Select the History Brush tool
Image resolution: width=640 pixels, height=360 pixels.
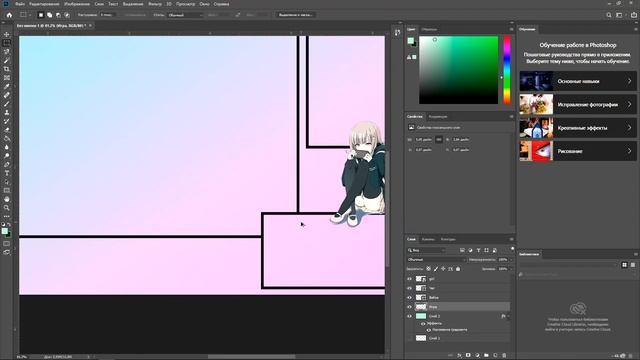click(7, 121)
